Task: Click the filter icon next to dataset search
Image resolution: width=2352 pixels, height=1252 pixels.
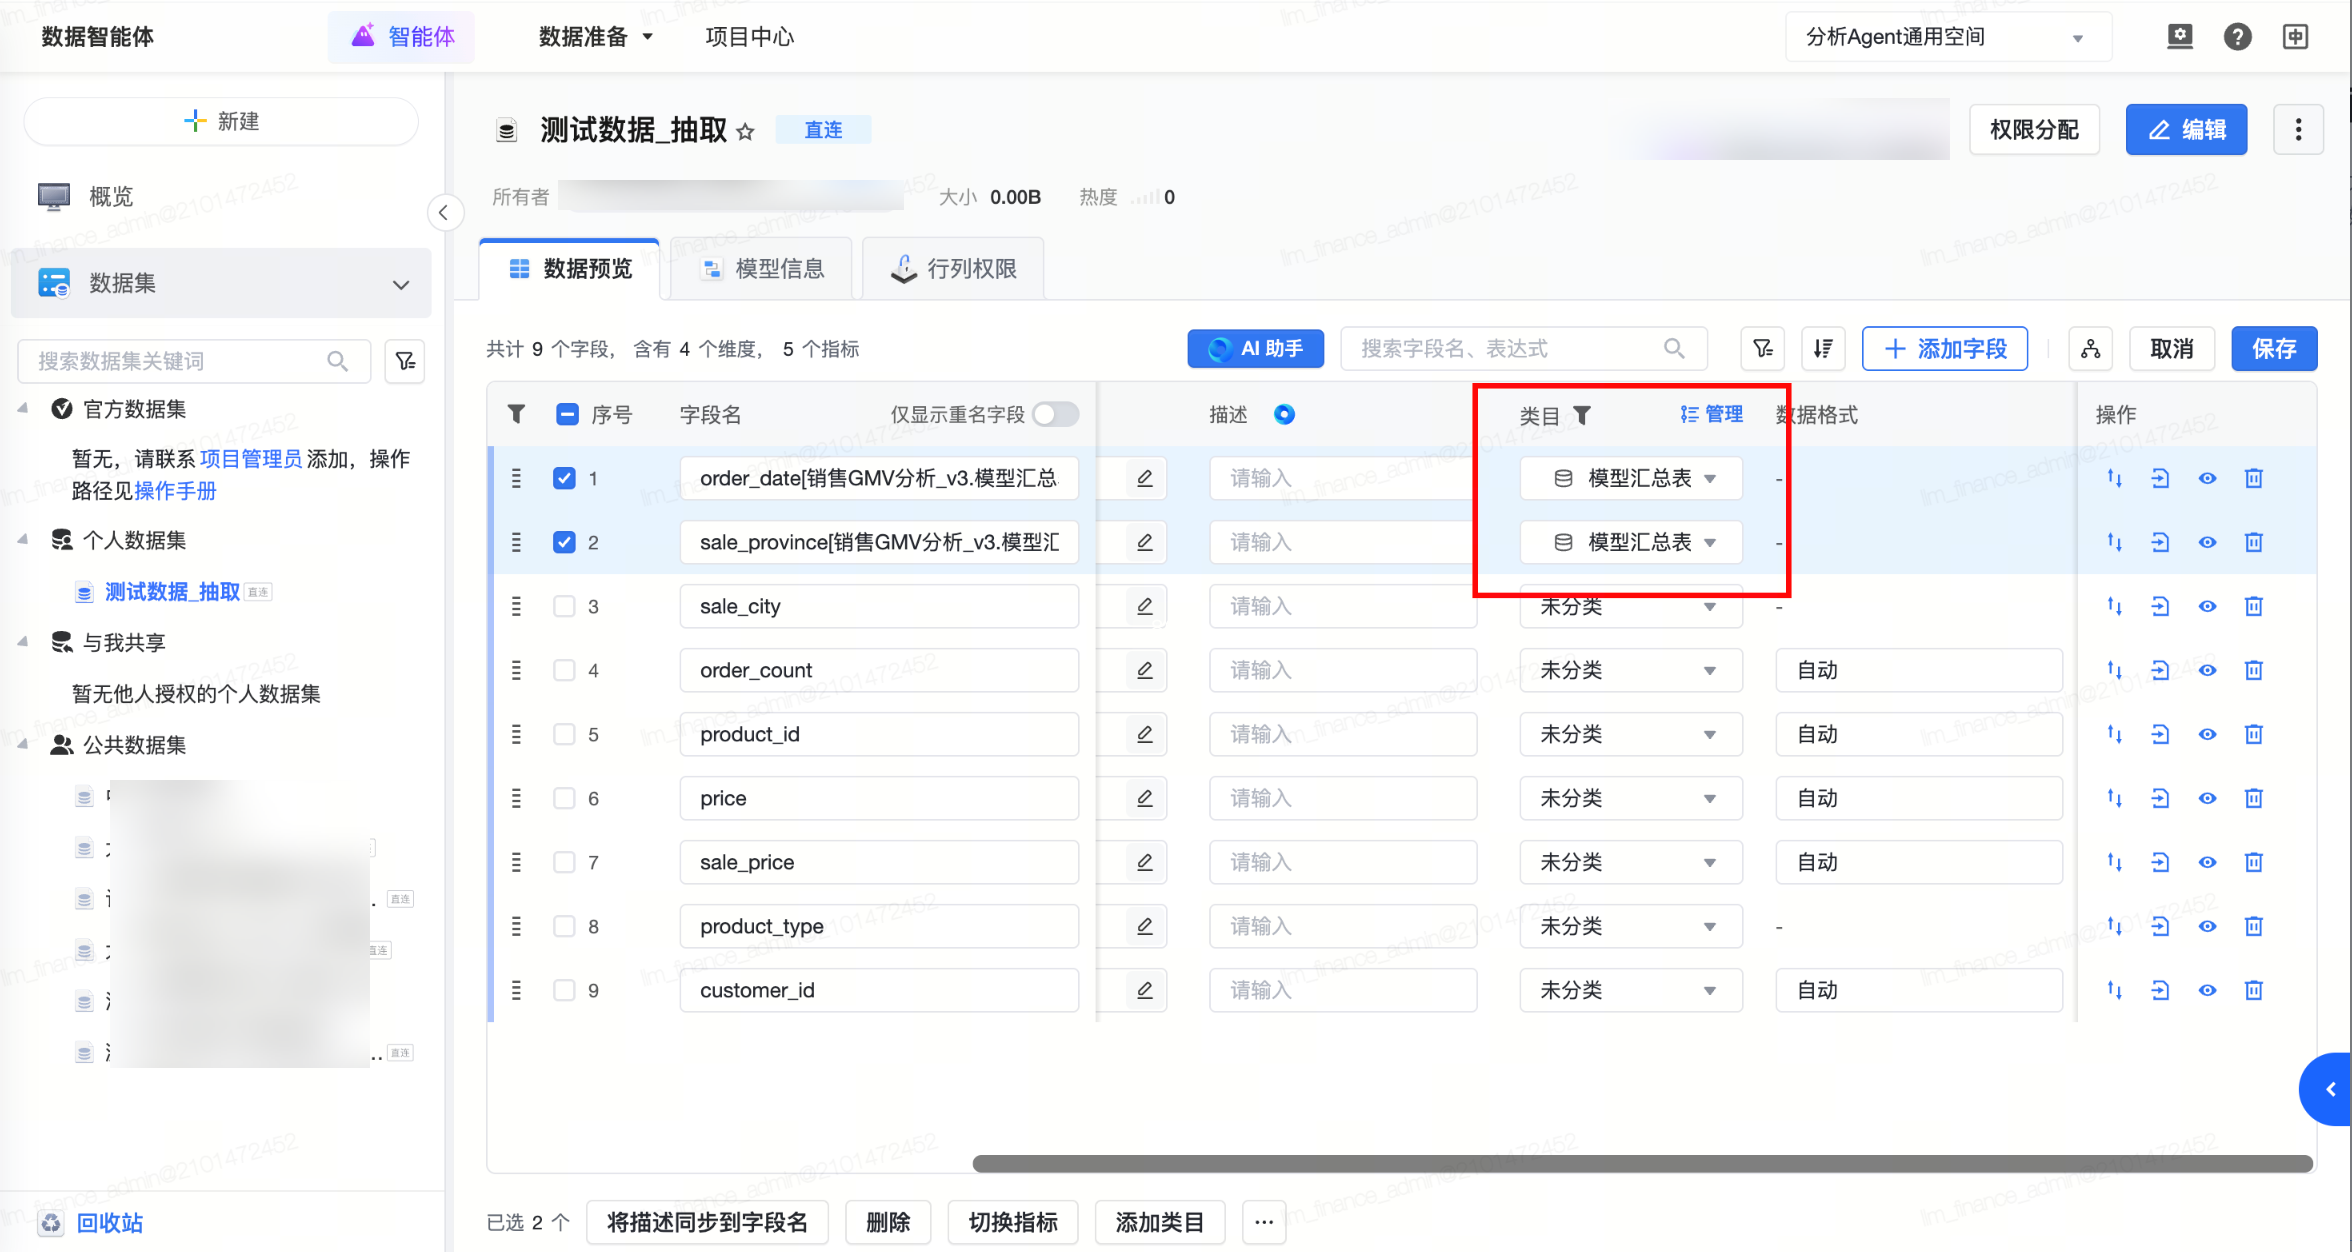Action: [405, 361]
